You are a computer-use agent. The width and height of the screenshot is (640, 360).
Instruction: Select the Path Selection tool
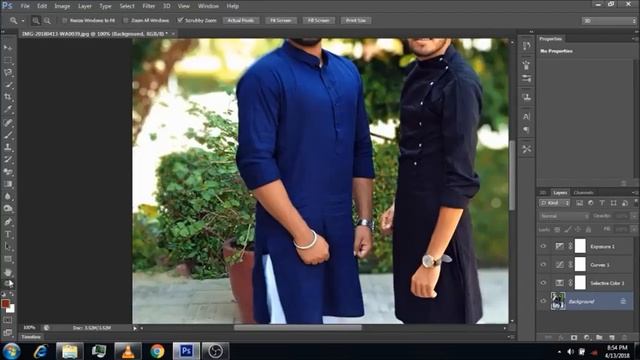[8, 247]
